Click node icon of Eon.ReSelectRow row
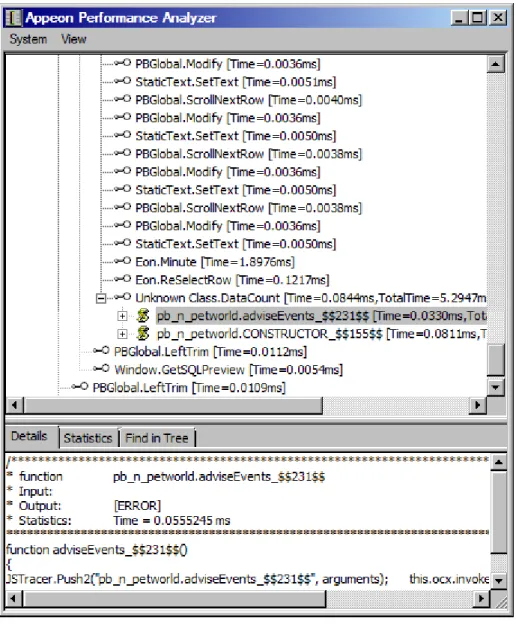The width and height of the screenshot is (516, 636). (x=123, y=279)
